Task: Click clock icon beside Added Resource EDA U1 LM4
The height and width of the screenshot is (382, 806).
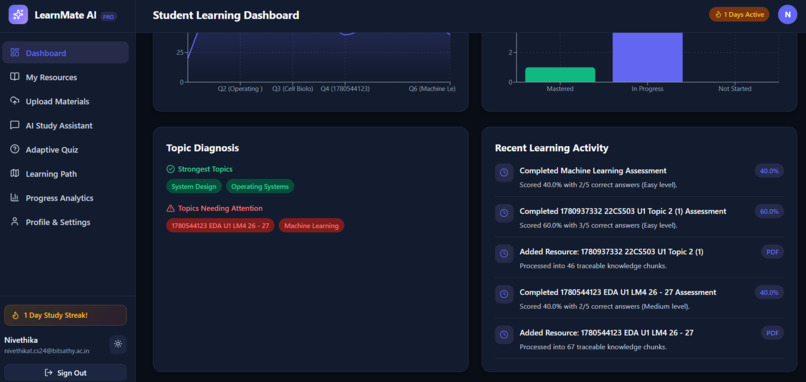Action: [504, 335]
